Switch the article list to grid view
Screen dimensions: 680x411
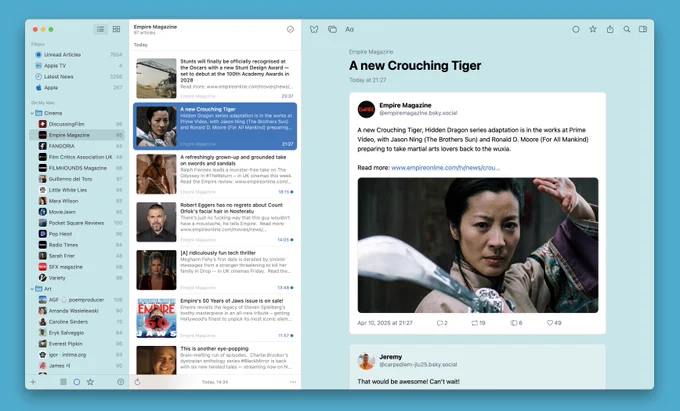click(116, 29)
